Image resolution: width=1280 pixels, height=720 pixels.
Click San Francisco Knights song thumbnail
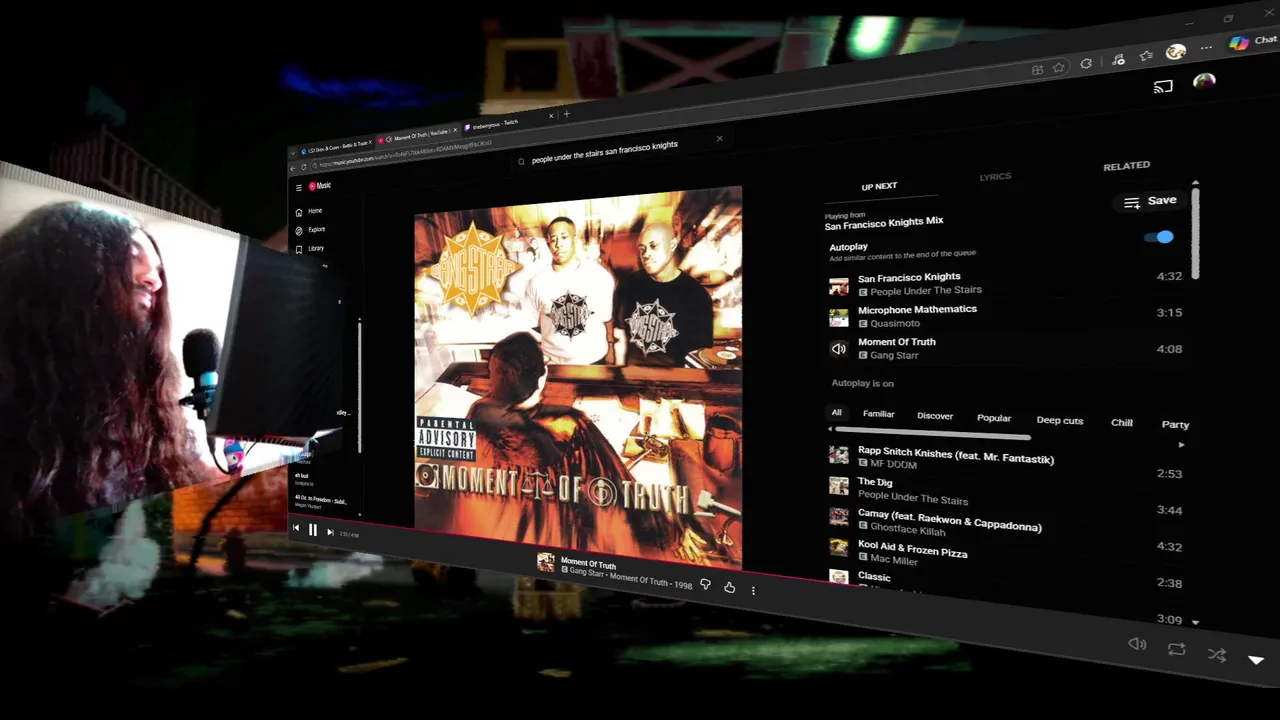click(839, 287)
